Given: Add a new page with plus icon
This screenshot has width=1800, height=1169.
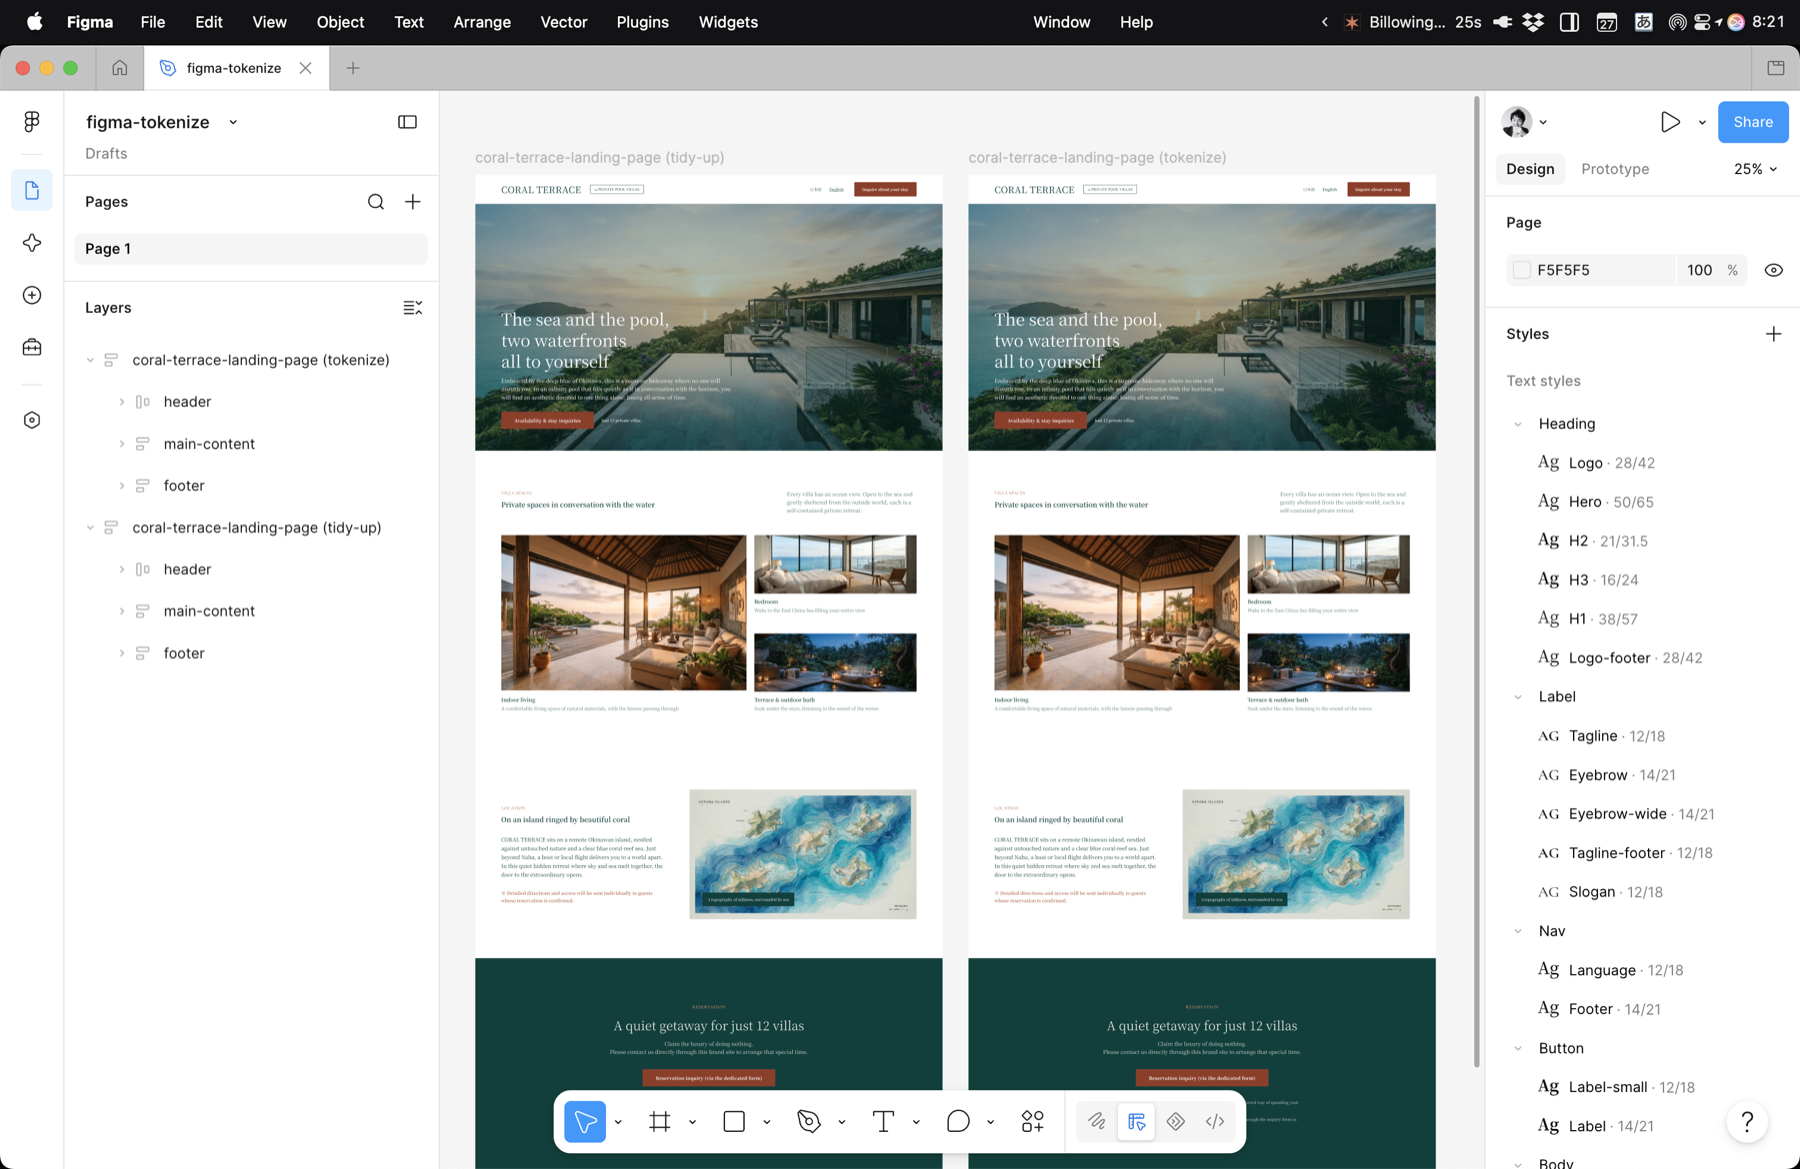Looking at the screenshot, I should 413,202.
